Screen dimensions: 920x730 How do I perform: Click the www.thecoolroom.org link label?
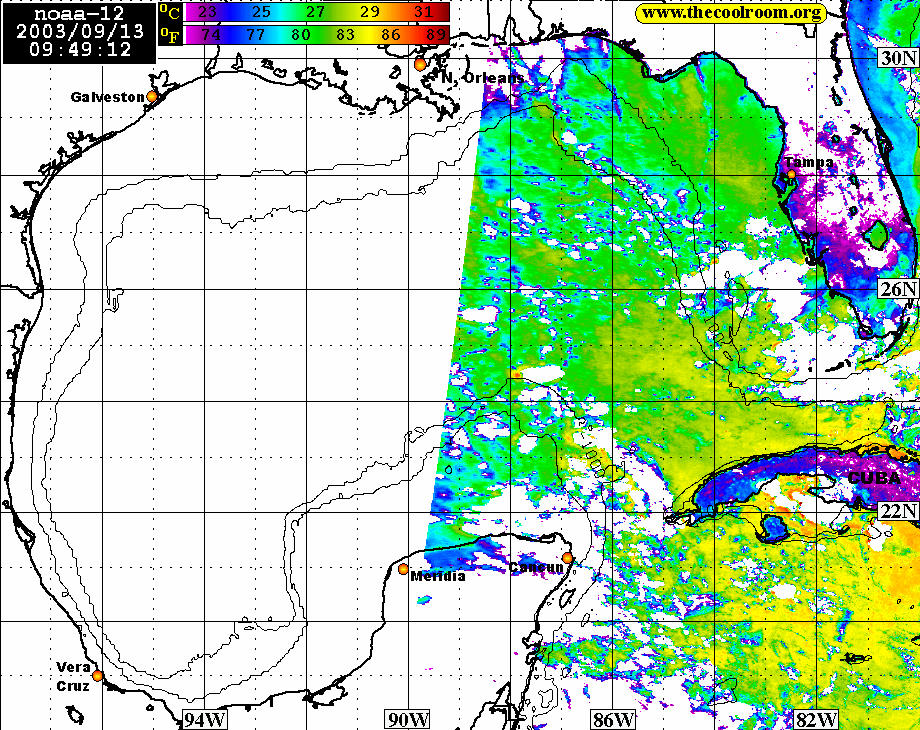(x=731, y=13)
